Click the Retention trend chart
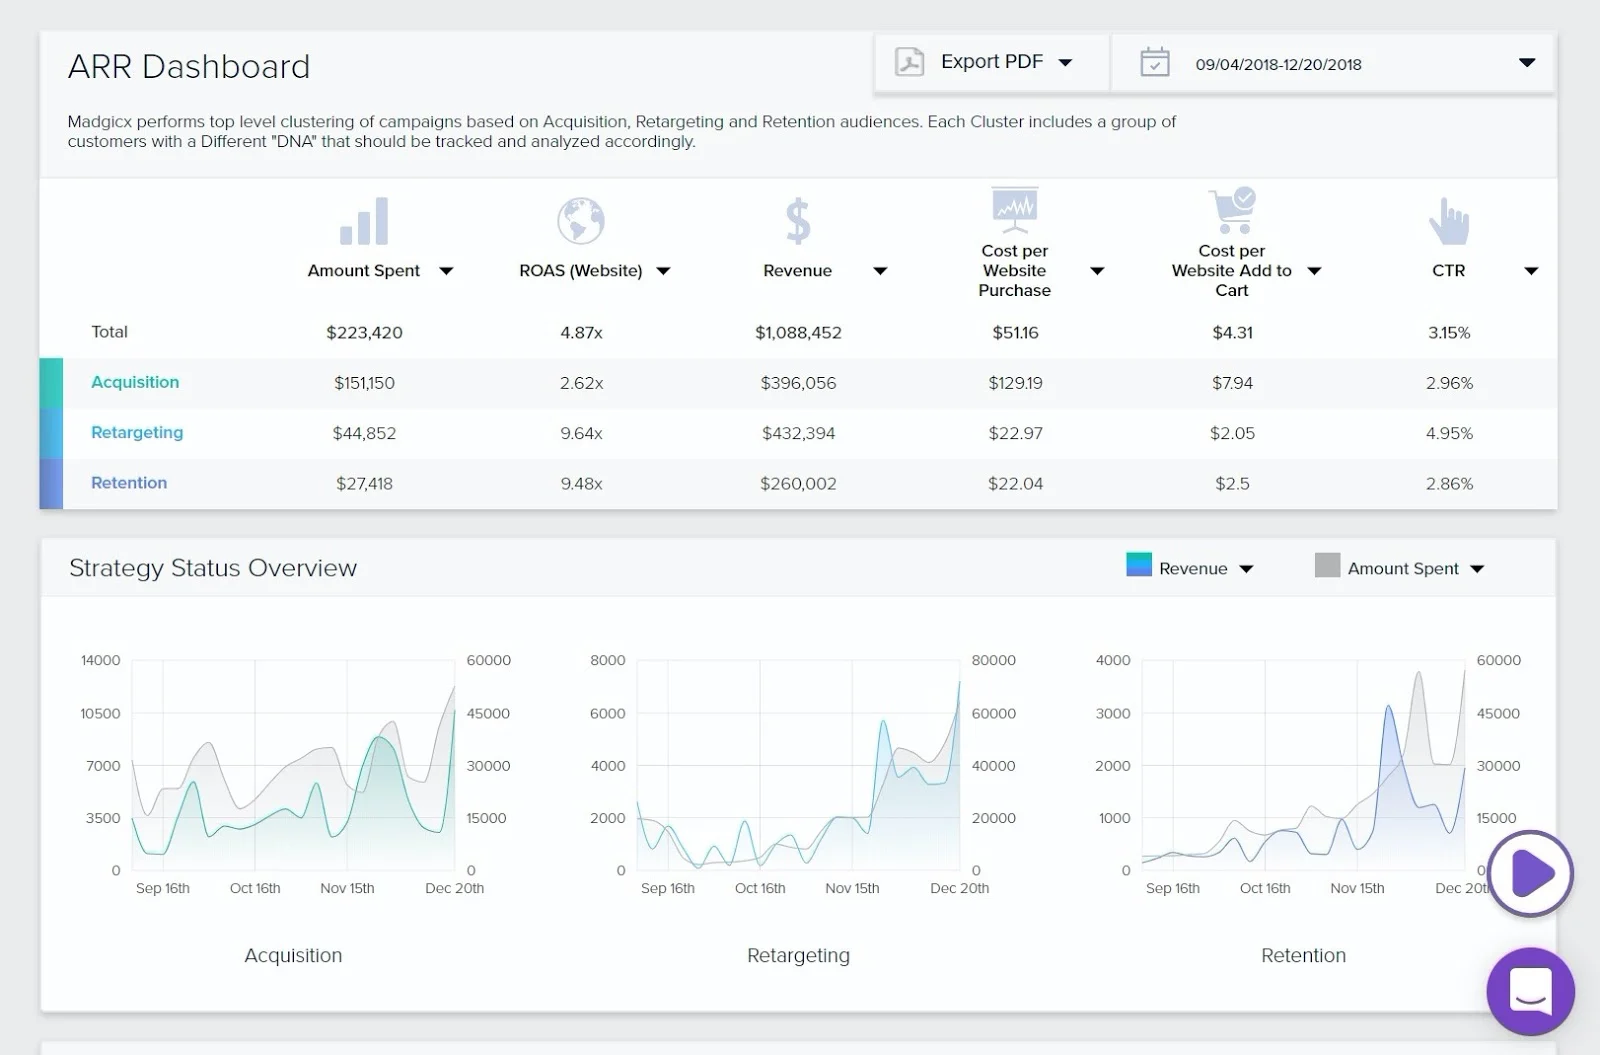Viewport: 1600px width, 1055px height. [1303, 765]
